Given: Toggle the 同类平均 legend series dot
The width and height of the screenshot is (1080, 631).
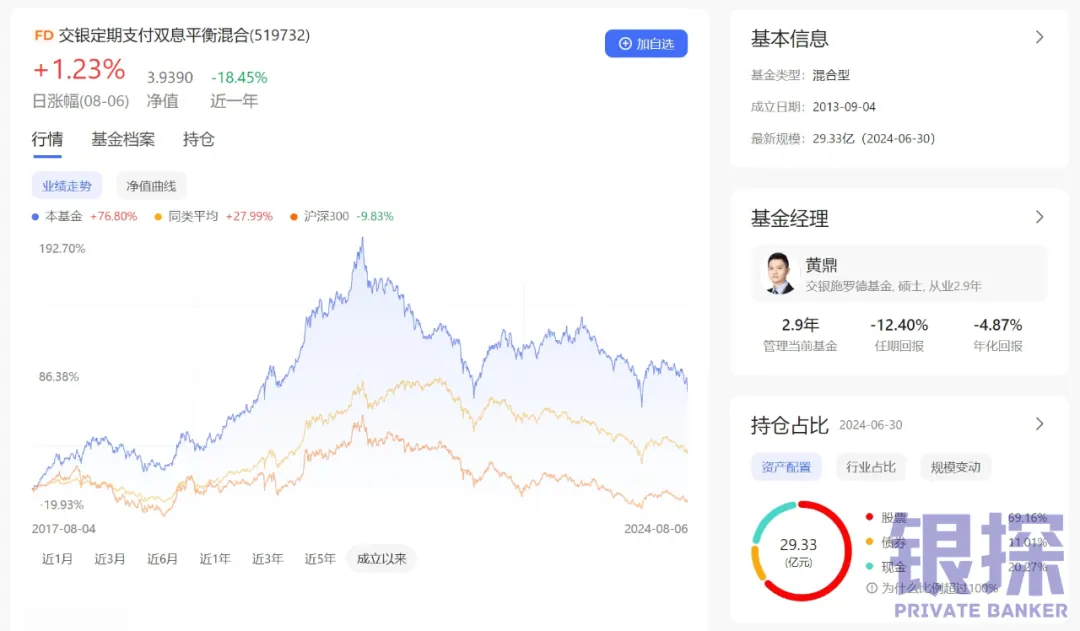Looking at the screenshot, I should [x=158, y=216].
